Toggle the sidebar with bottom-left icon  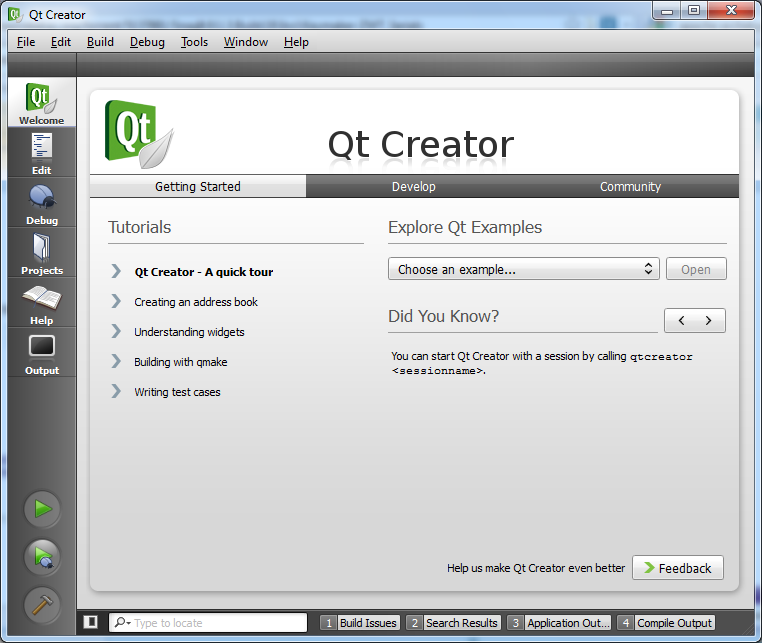click(x=91, y=622)
